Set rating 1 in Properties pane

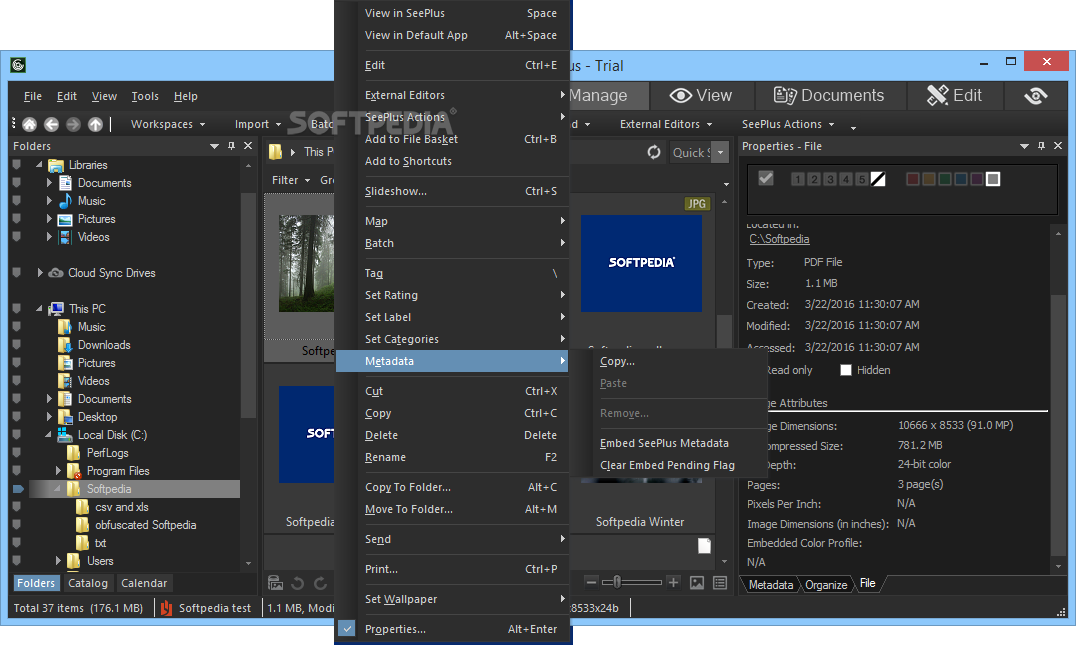pyautogui.click(x=797, y=179)
